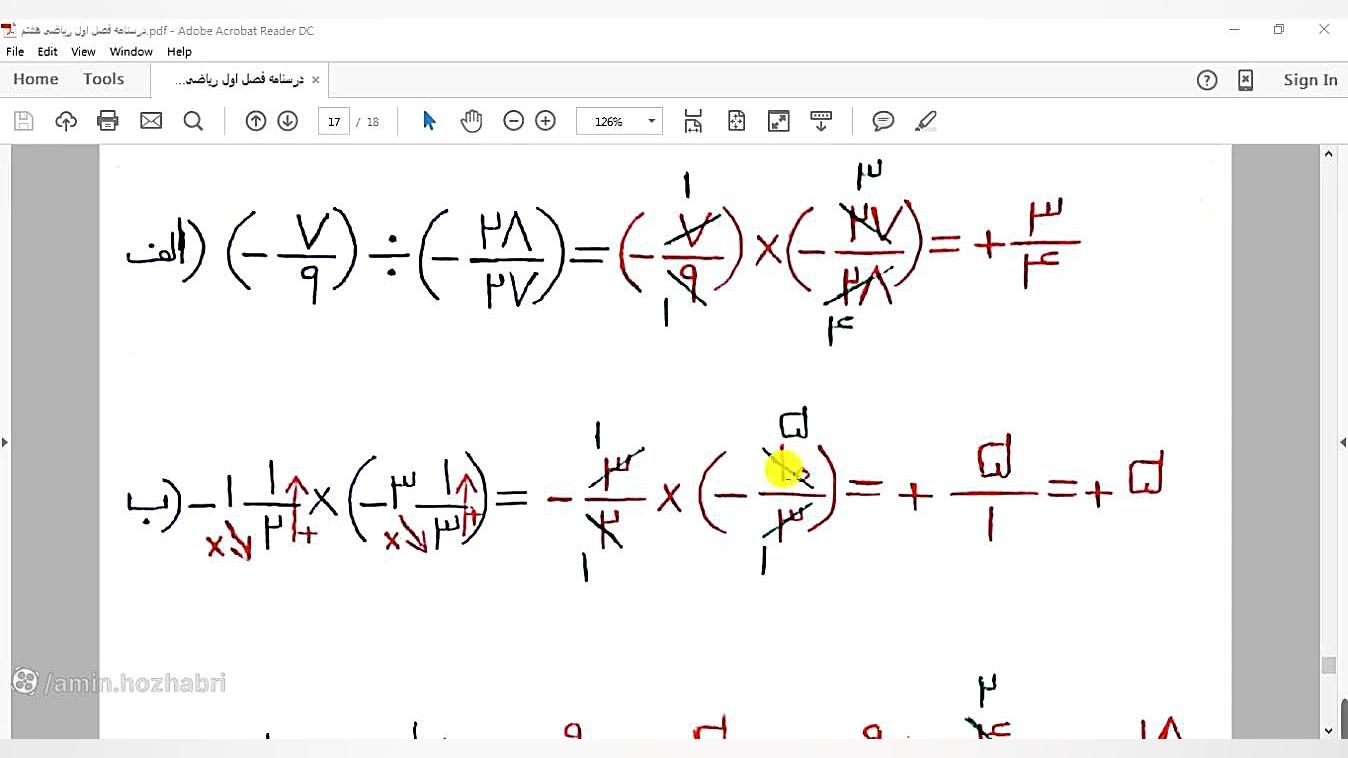Fit one full page to window
The height and width of the screenshot is (758, 1348).
tap(737, 121)
